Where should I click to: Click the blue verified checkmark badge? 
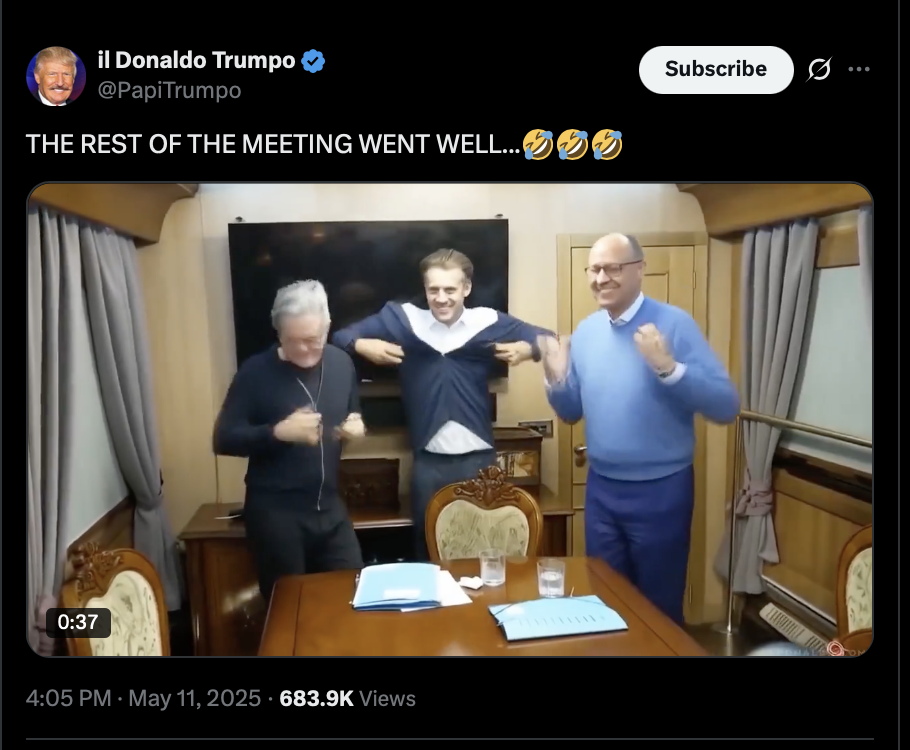pyautogui.click(x=313, y=61)
